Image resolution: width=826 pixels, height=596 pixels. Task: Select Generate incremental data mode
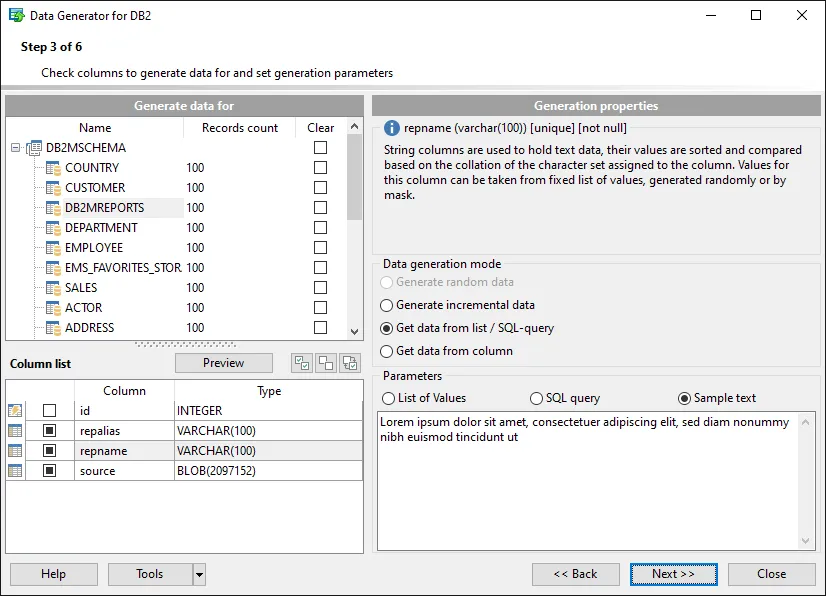click(457, 305)
